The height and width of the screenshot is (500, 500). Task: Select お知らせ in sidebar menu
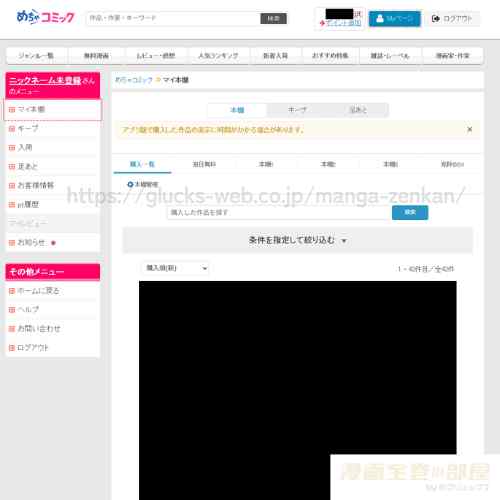tap(53, 243)
